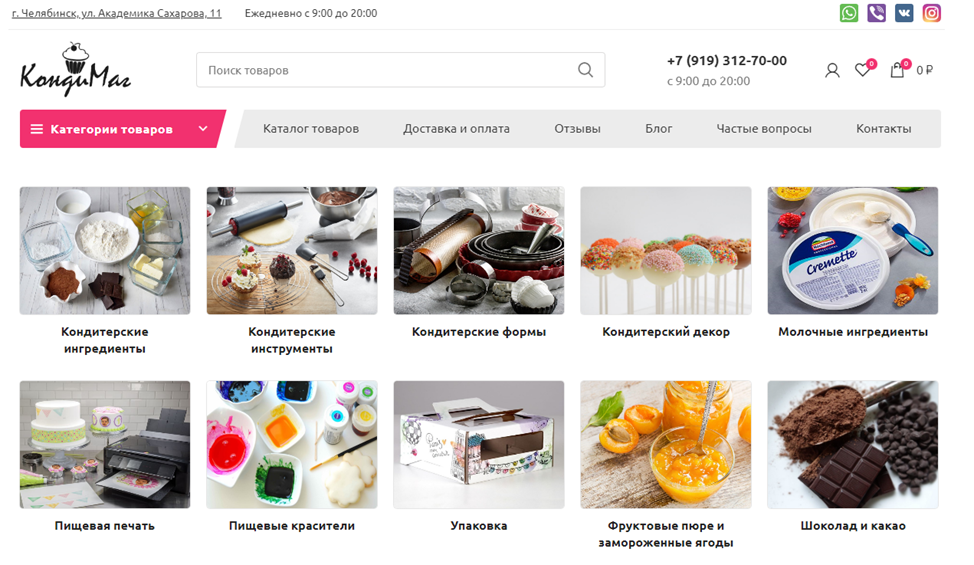Screen dimensions: 974x565
Task: Open the Каталог товаров menu item
Action: (311, 129)
